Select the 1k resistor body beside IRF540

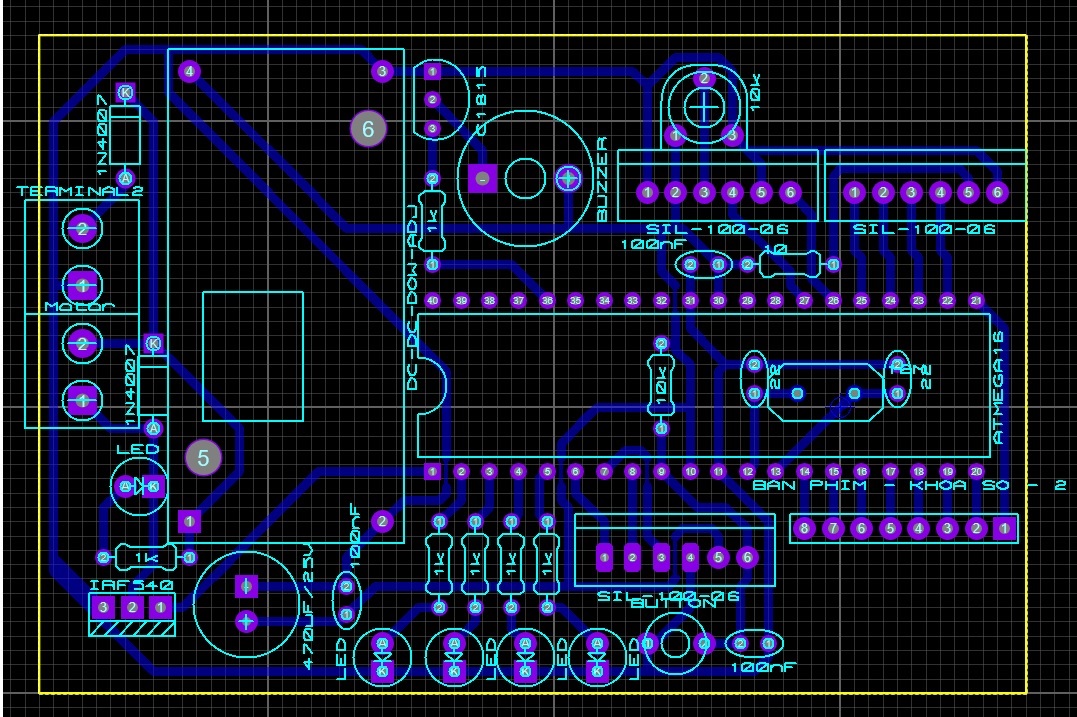point(146,557)
